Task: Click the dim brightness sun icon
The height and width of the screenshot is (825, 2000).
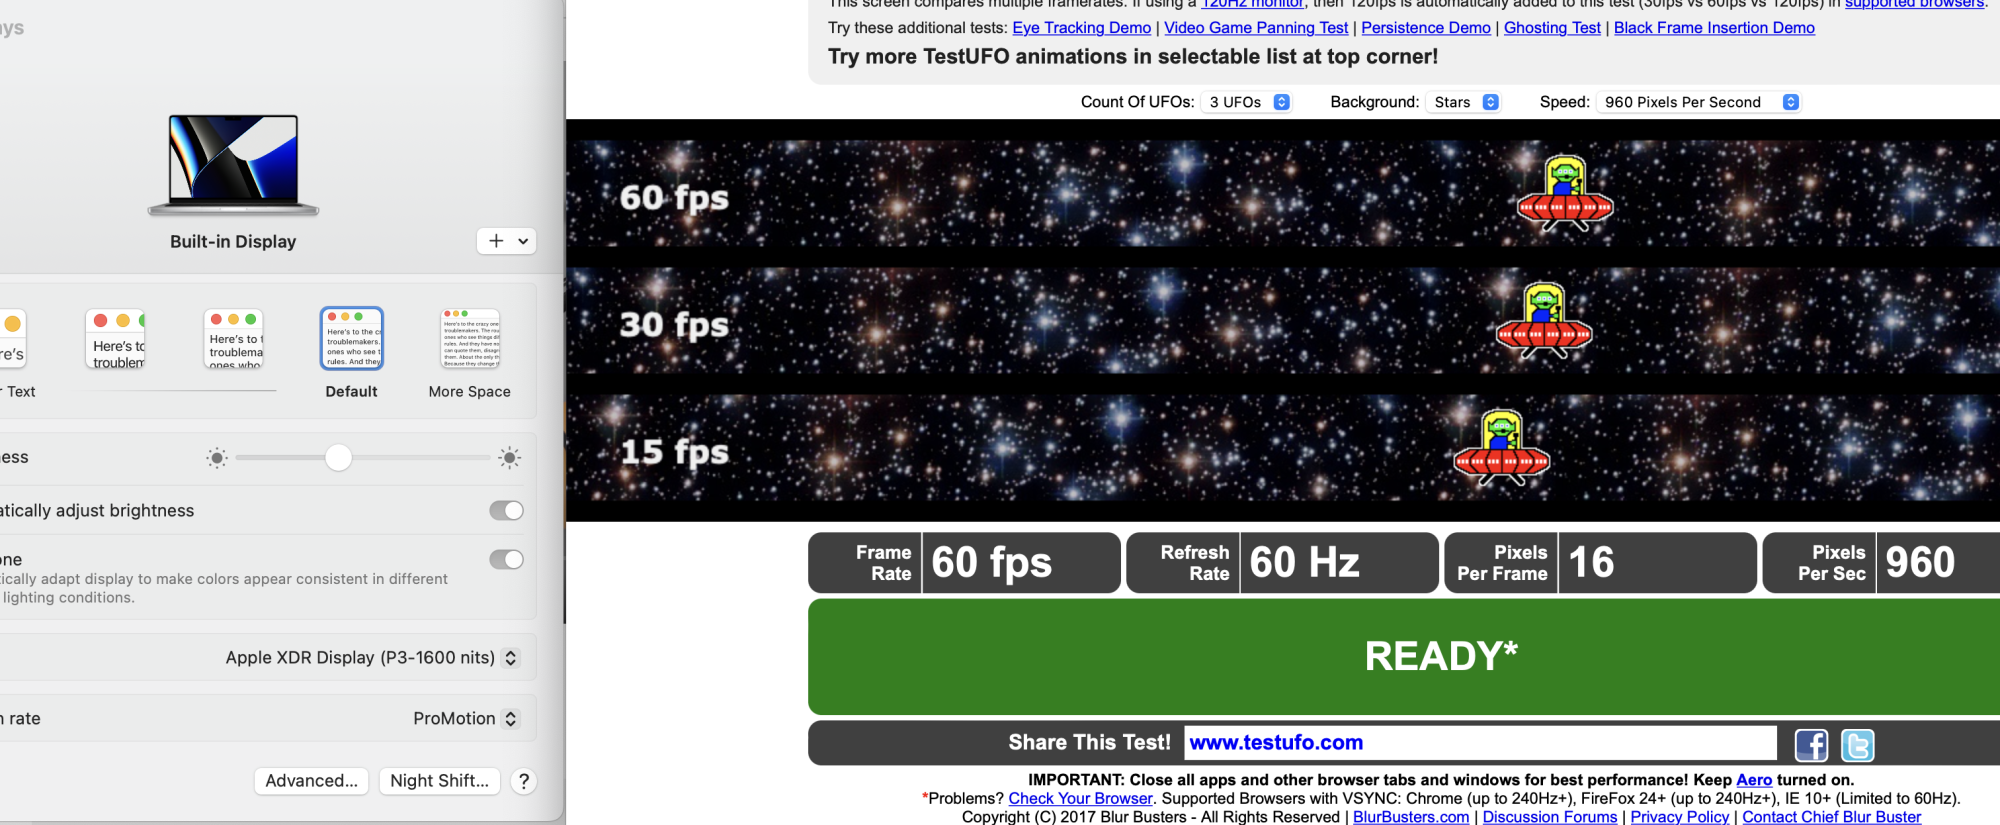Action: click(x=217, y=458)
